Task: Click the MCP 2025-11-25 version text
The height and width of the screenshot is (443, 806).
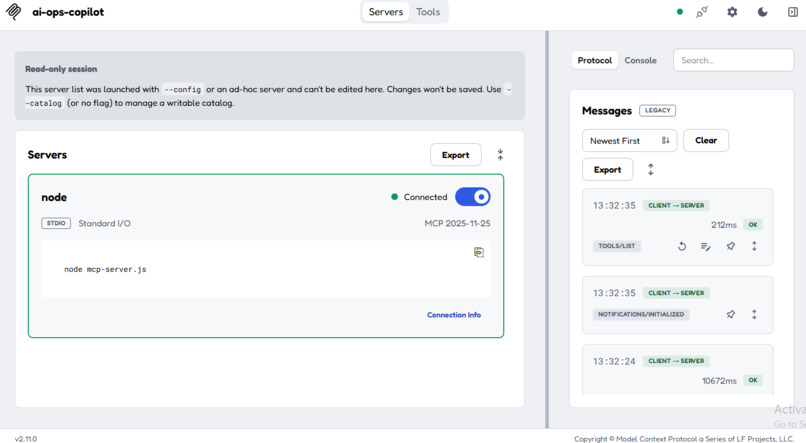Action: [x=457, y=224]
